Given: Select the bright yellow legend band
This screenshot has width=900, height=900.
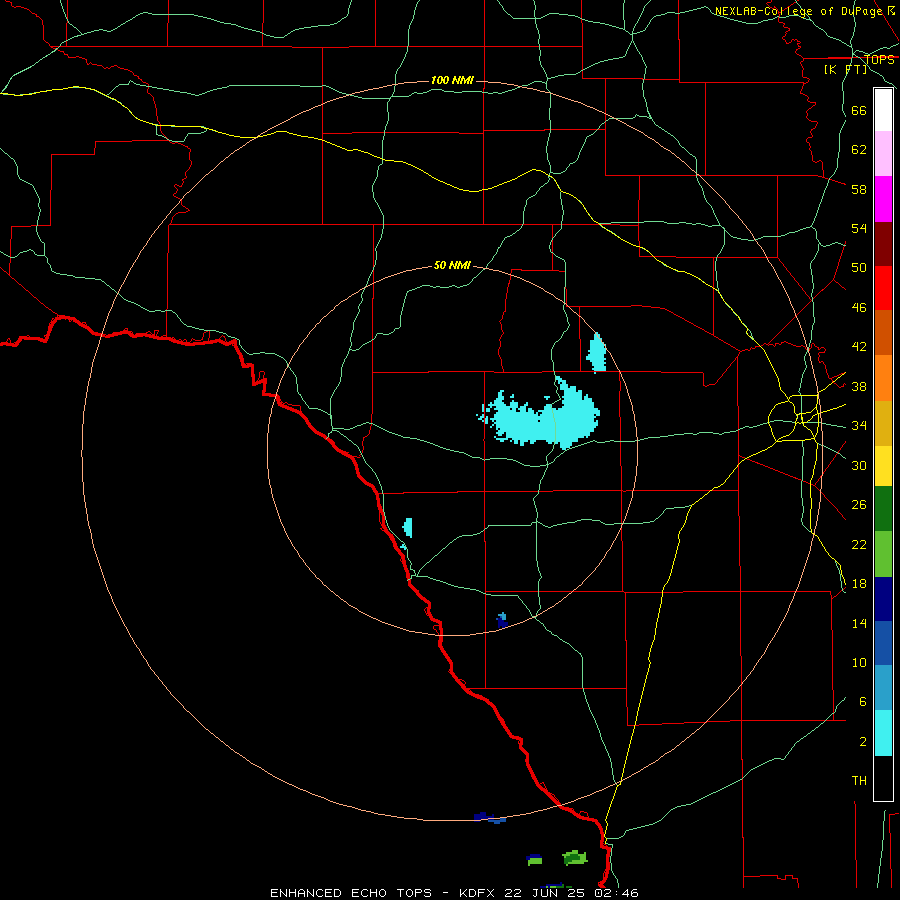Looking at the screenshot, I should coord(883,466).
